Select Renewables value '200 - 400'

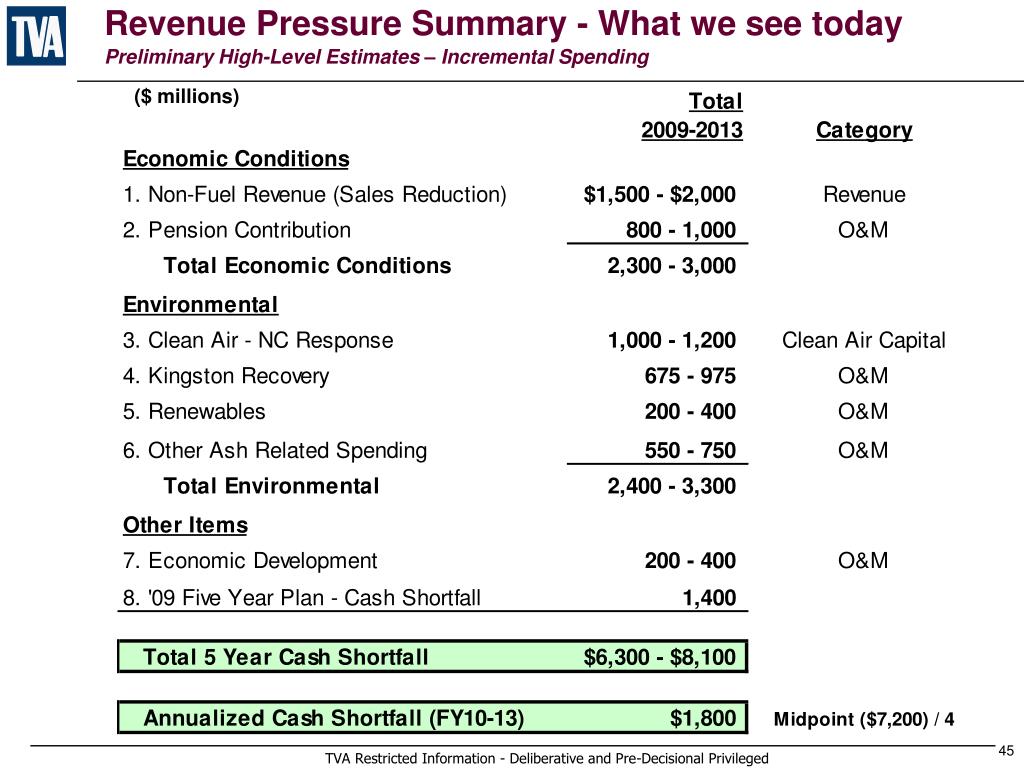pyautogui.click(x=690, y=411)
